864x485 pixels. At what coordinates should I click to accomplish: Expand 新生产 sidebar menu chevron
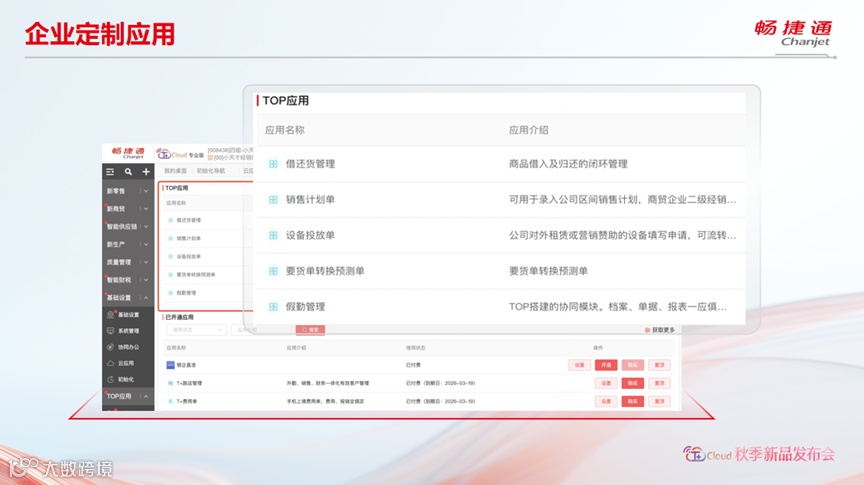pos(146,244)
